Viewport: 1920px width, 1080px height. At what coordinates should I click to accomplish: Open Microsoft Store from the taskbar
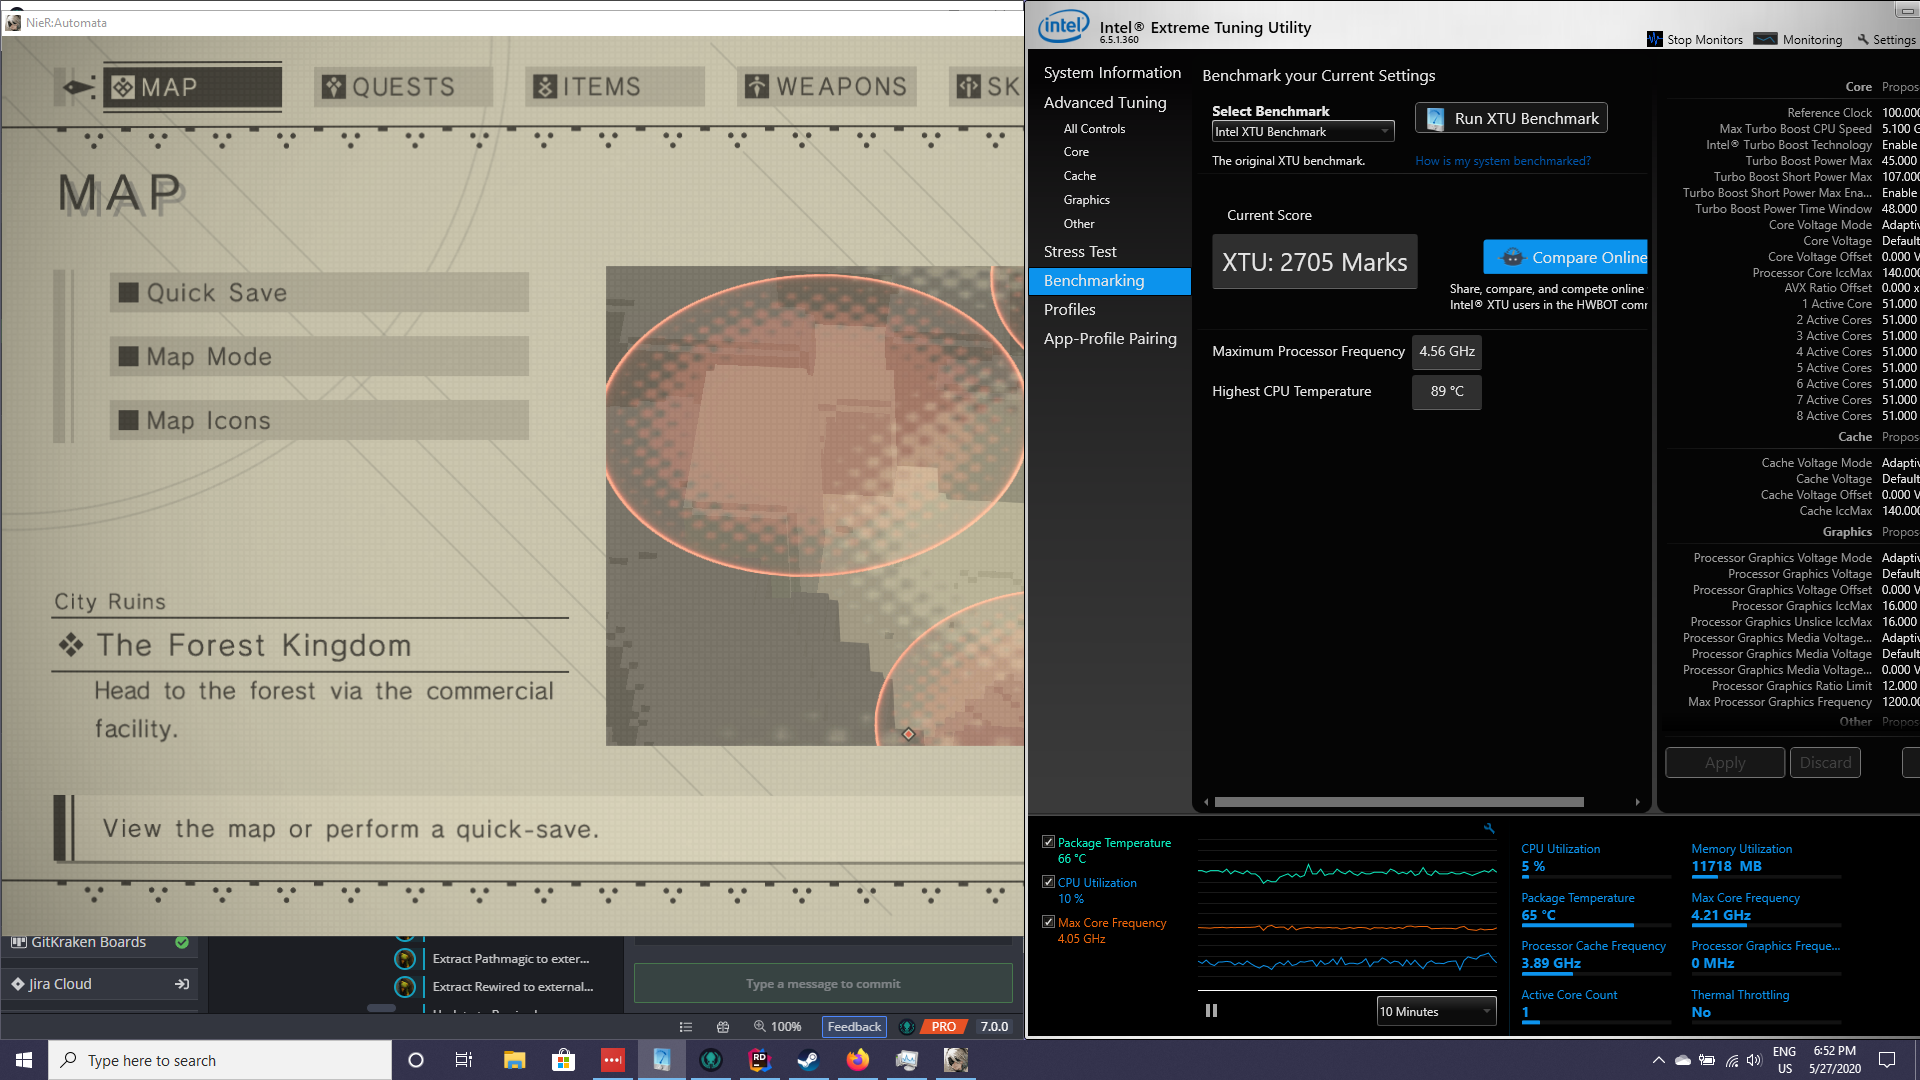(x=564, y=1060)
